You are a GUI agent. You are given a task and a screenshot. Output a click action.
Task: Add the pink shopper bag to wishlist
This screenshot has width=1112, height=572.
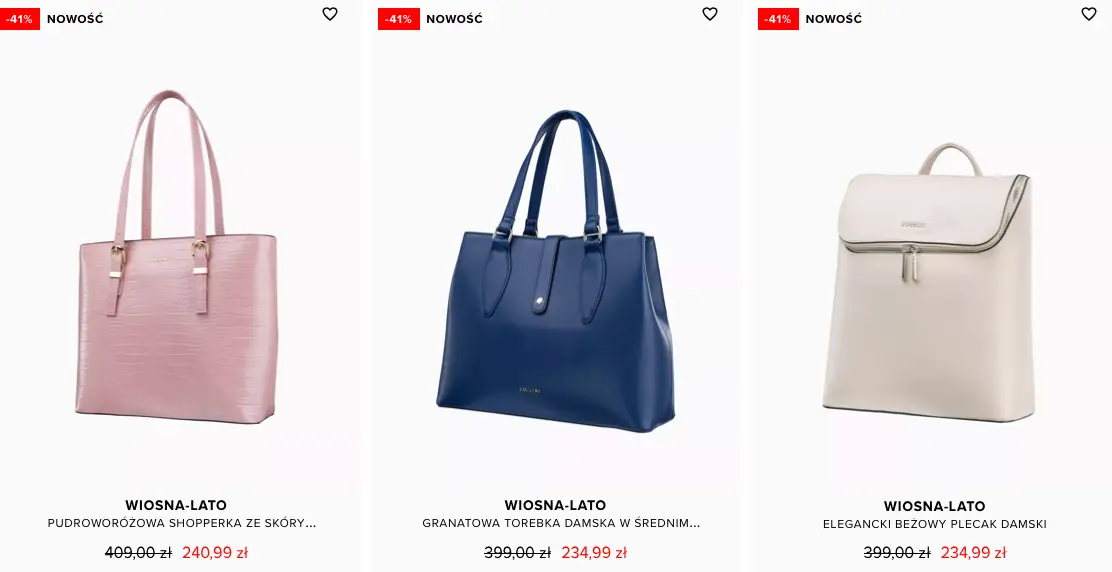pos(330,14)
